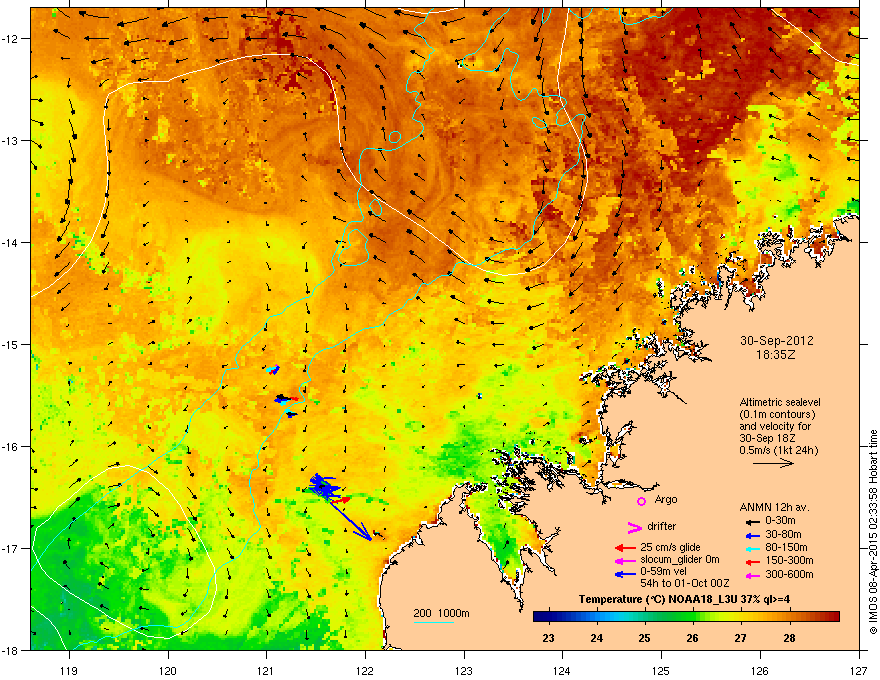Click the color bar tick label '26'
The width and height of the screenshot is (880, 680).
693,638
